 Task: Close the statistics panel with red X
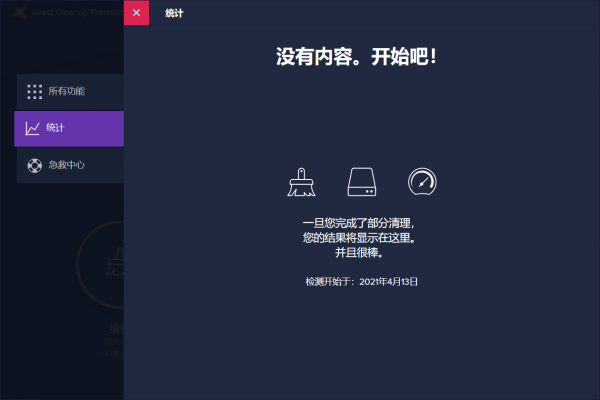point(136,13)
